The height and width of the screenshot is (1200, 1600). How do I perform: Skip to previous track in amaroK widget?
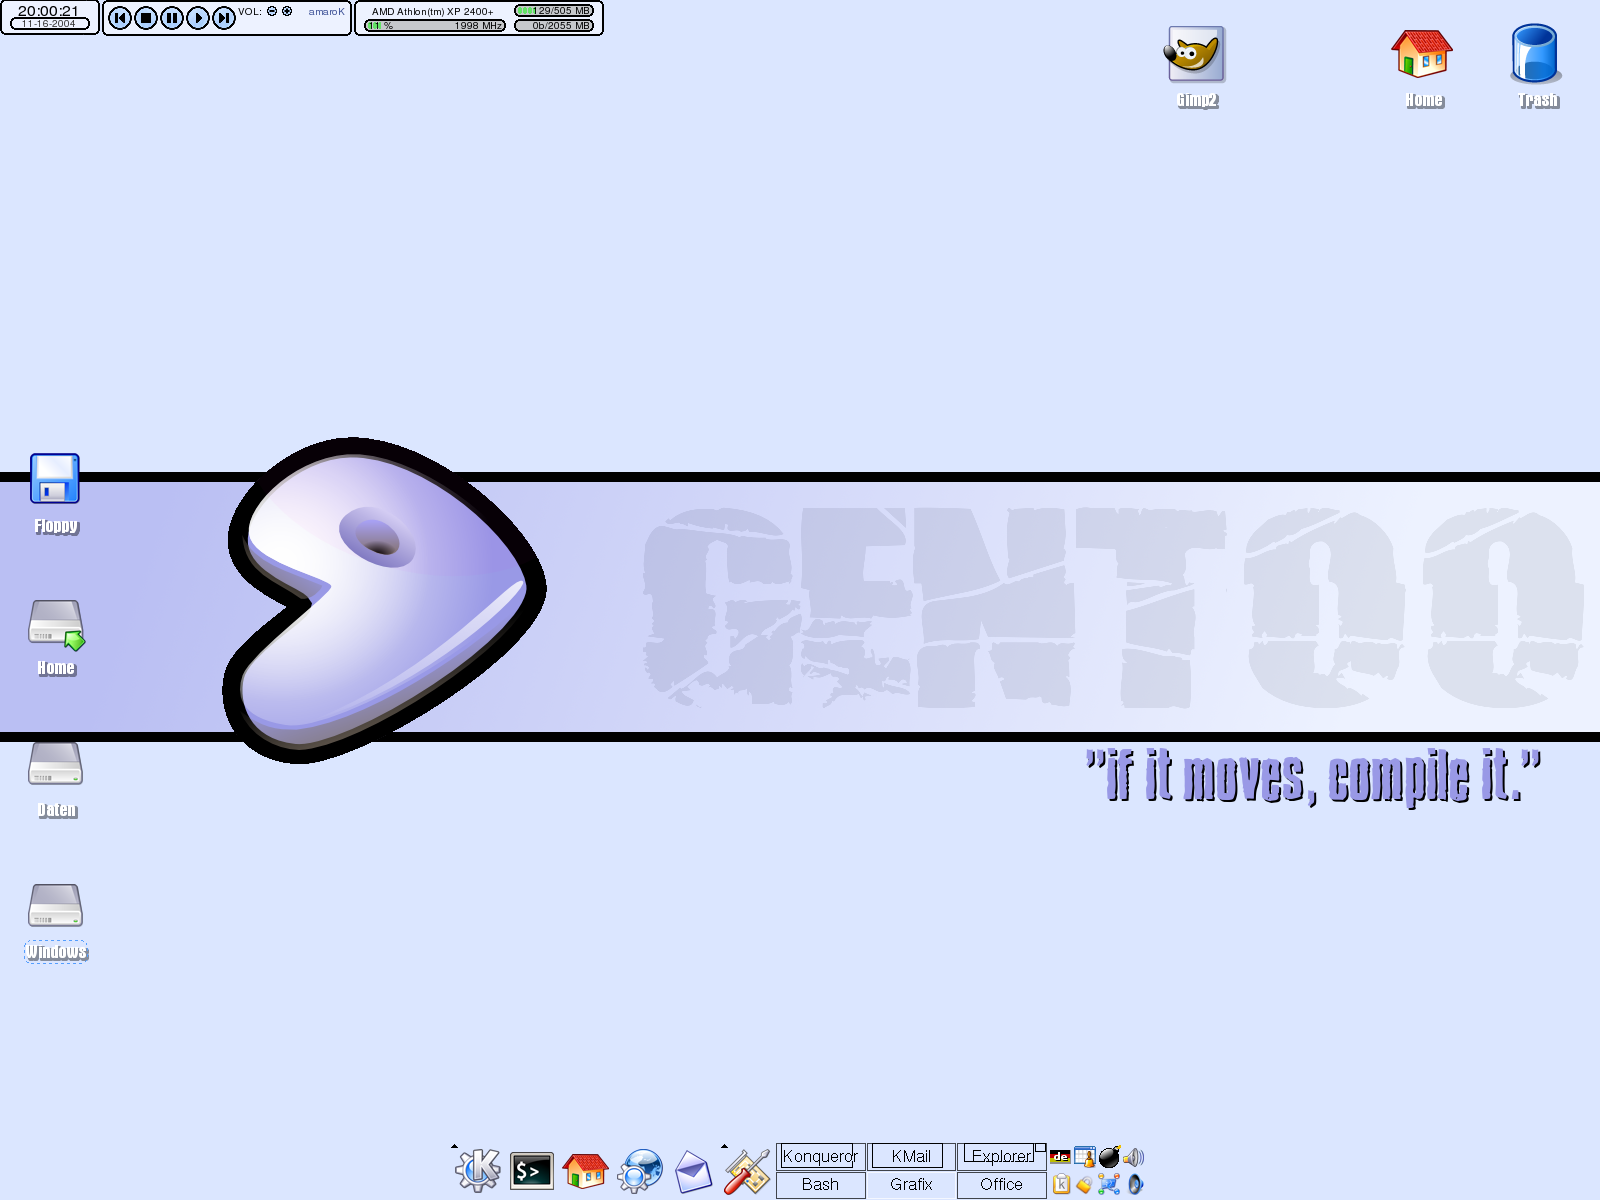(x=119, y=18)
